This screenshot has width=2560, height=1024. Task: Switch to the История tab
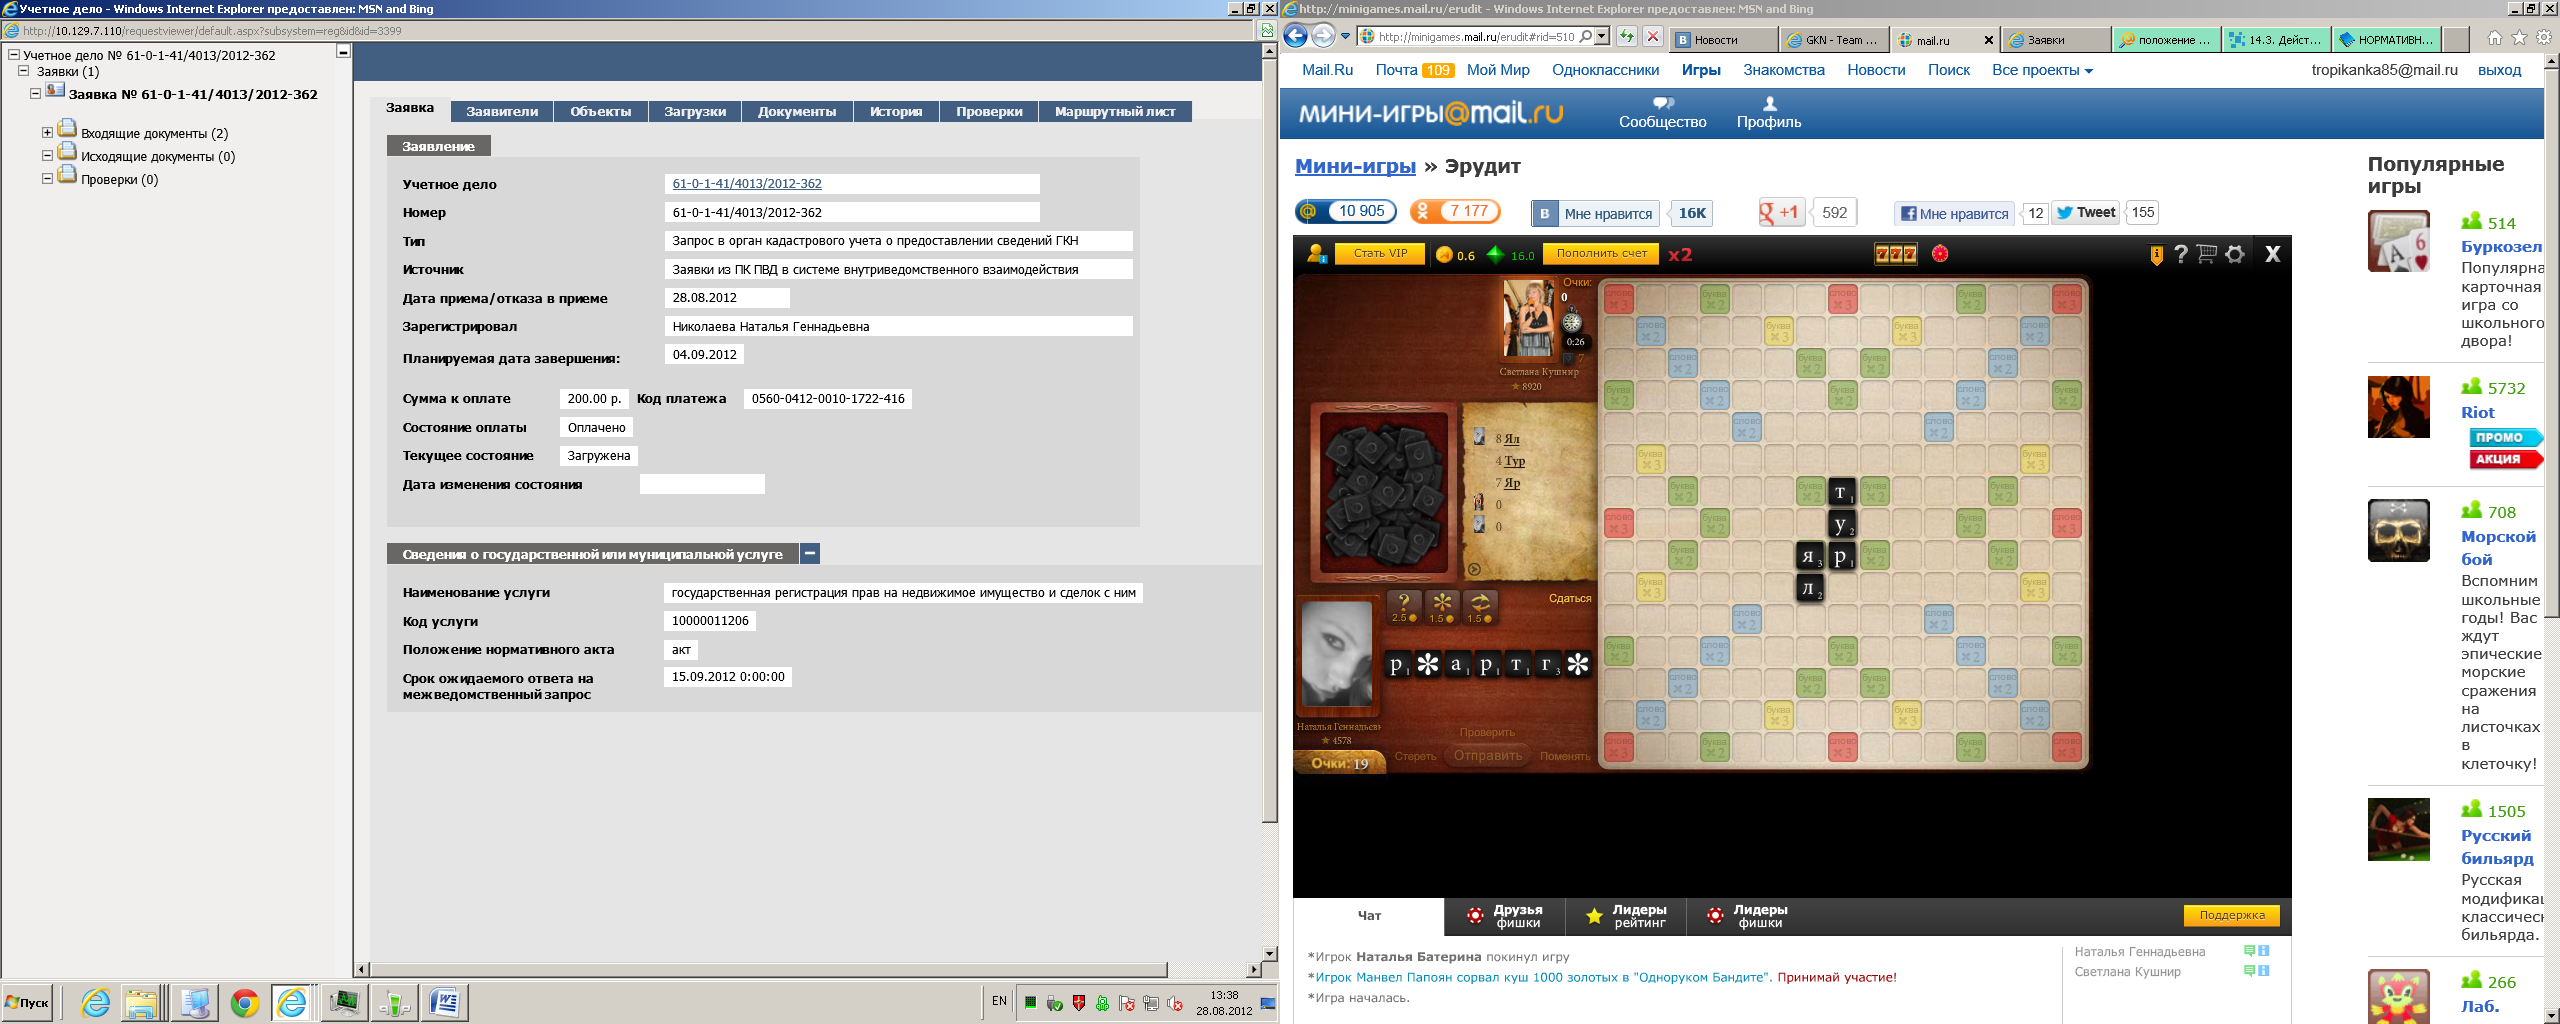[896, 111]
